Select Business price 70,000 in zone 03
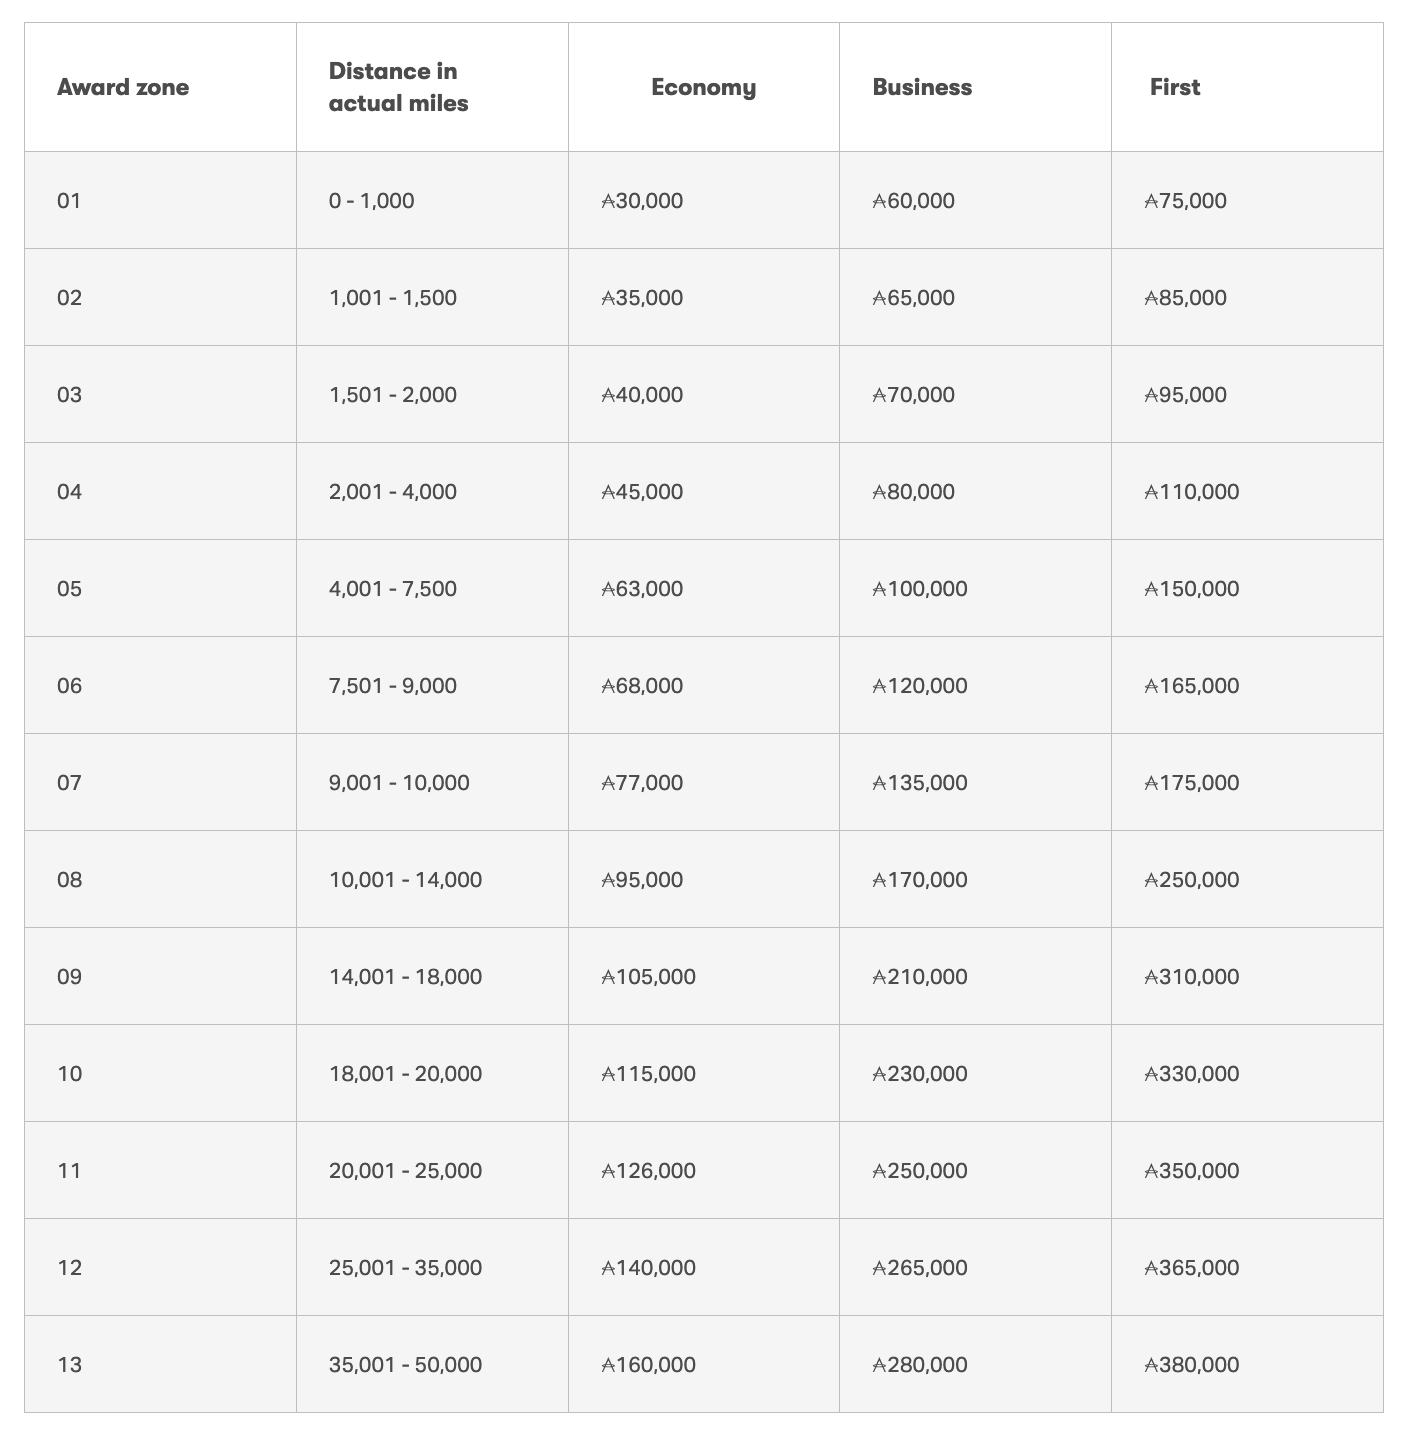The image size is (1413, 1438). click(914, 395)
